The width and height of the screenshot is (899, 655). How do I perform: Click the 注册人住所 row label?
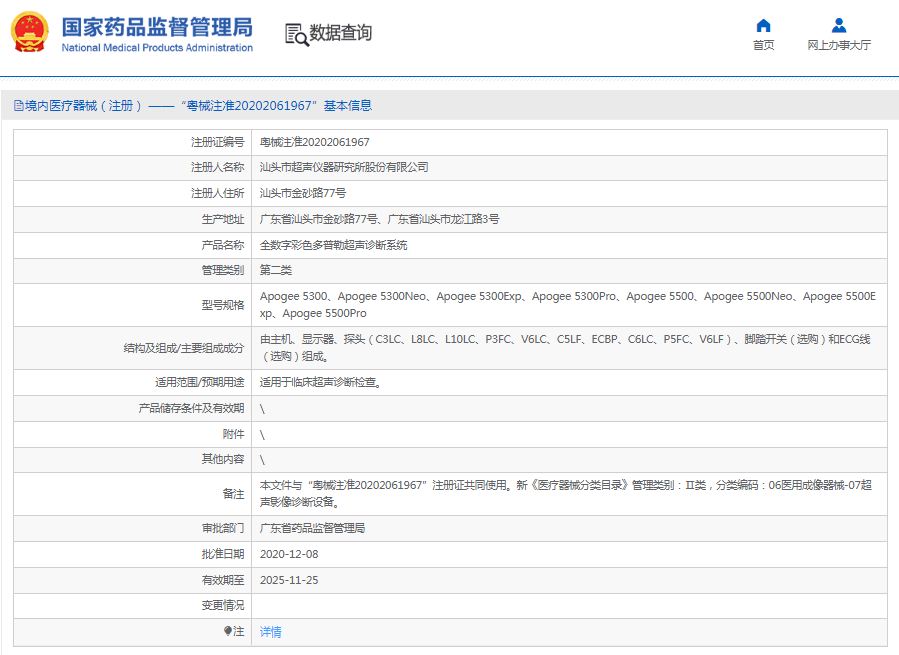[217, 193]
